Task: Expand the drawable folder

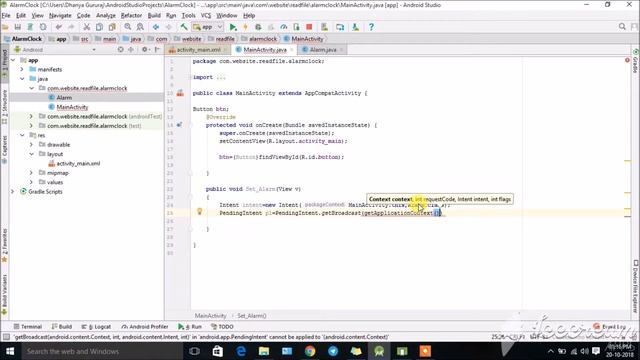Action: [31, 144]
